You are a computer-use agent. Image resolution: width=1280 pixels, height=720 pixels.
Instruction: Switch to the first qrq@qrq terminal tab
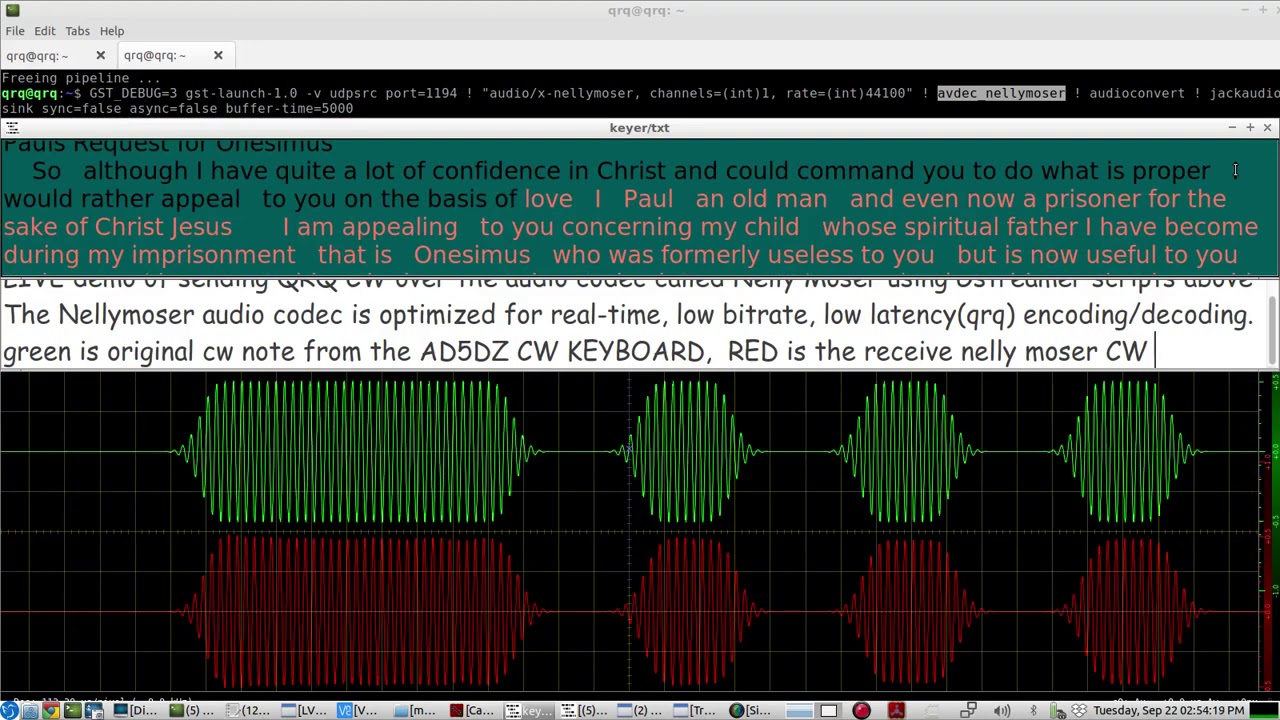[x=38, y=56]
